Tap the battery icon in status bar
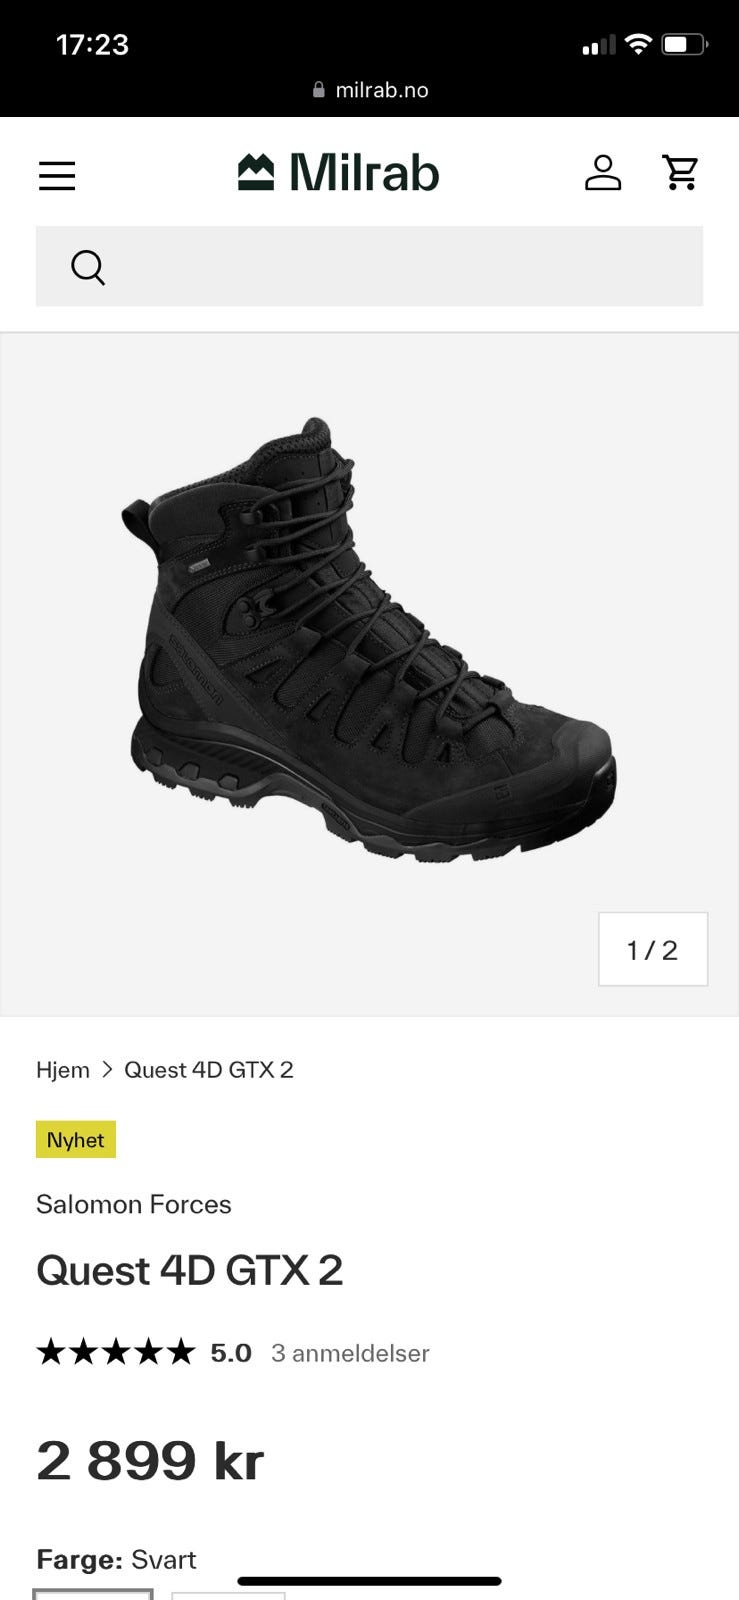Viewport: 739px width, 1600px height. click(685, 45)
